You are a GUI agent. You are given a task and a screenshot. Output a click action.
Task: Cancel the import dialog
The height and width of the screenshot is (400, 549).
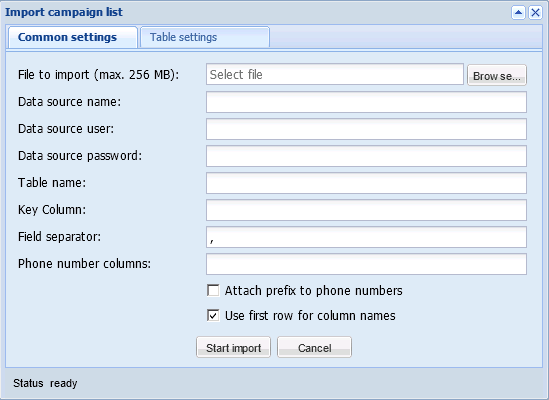[x=314, y=347]
